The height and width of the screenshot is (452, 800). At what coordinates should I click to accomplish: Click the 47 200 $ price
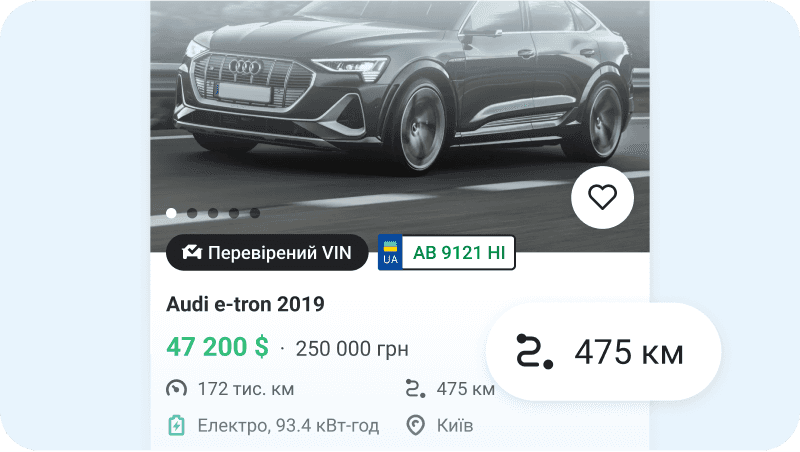point(217,347)
